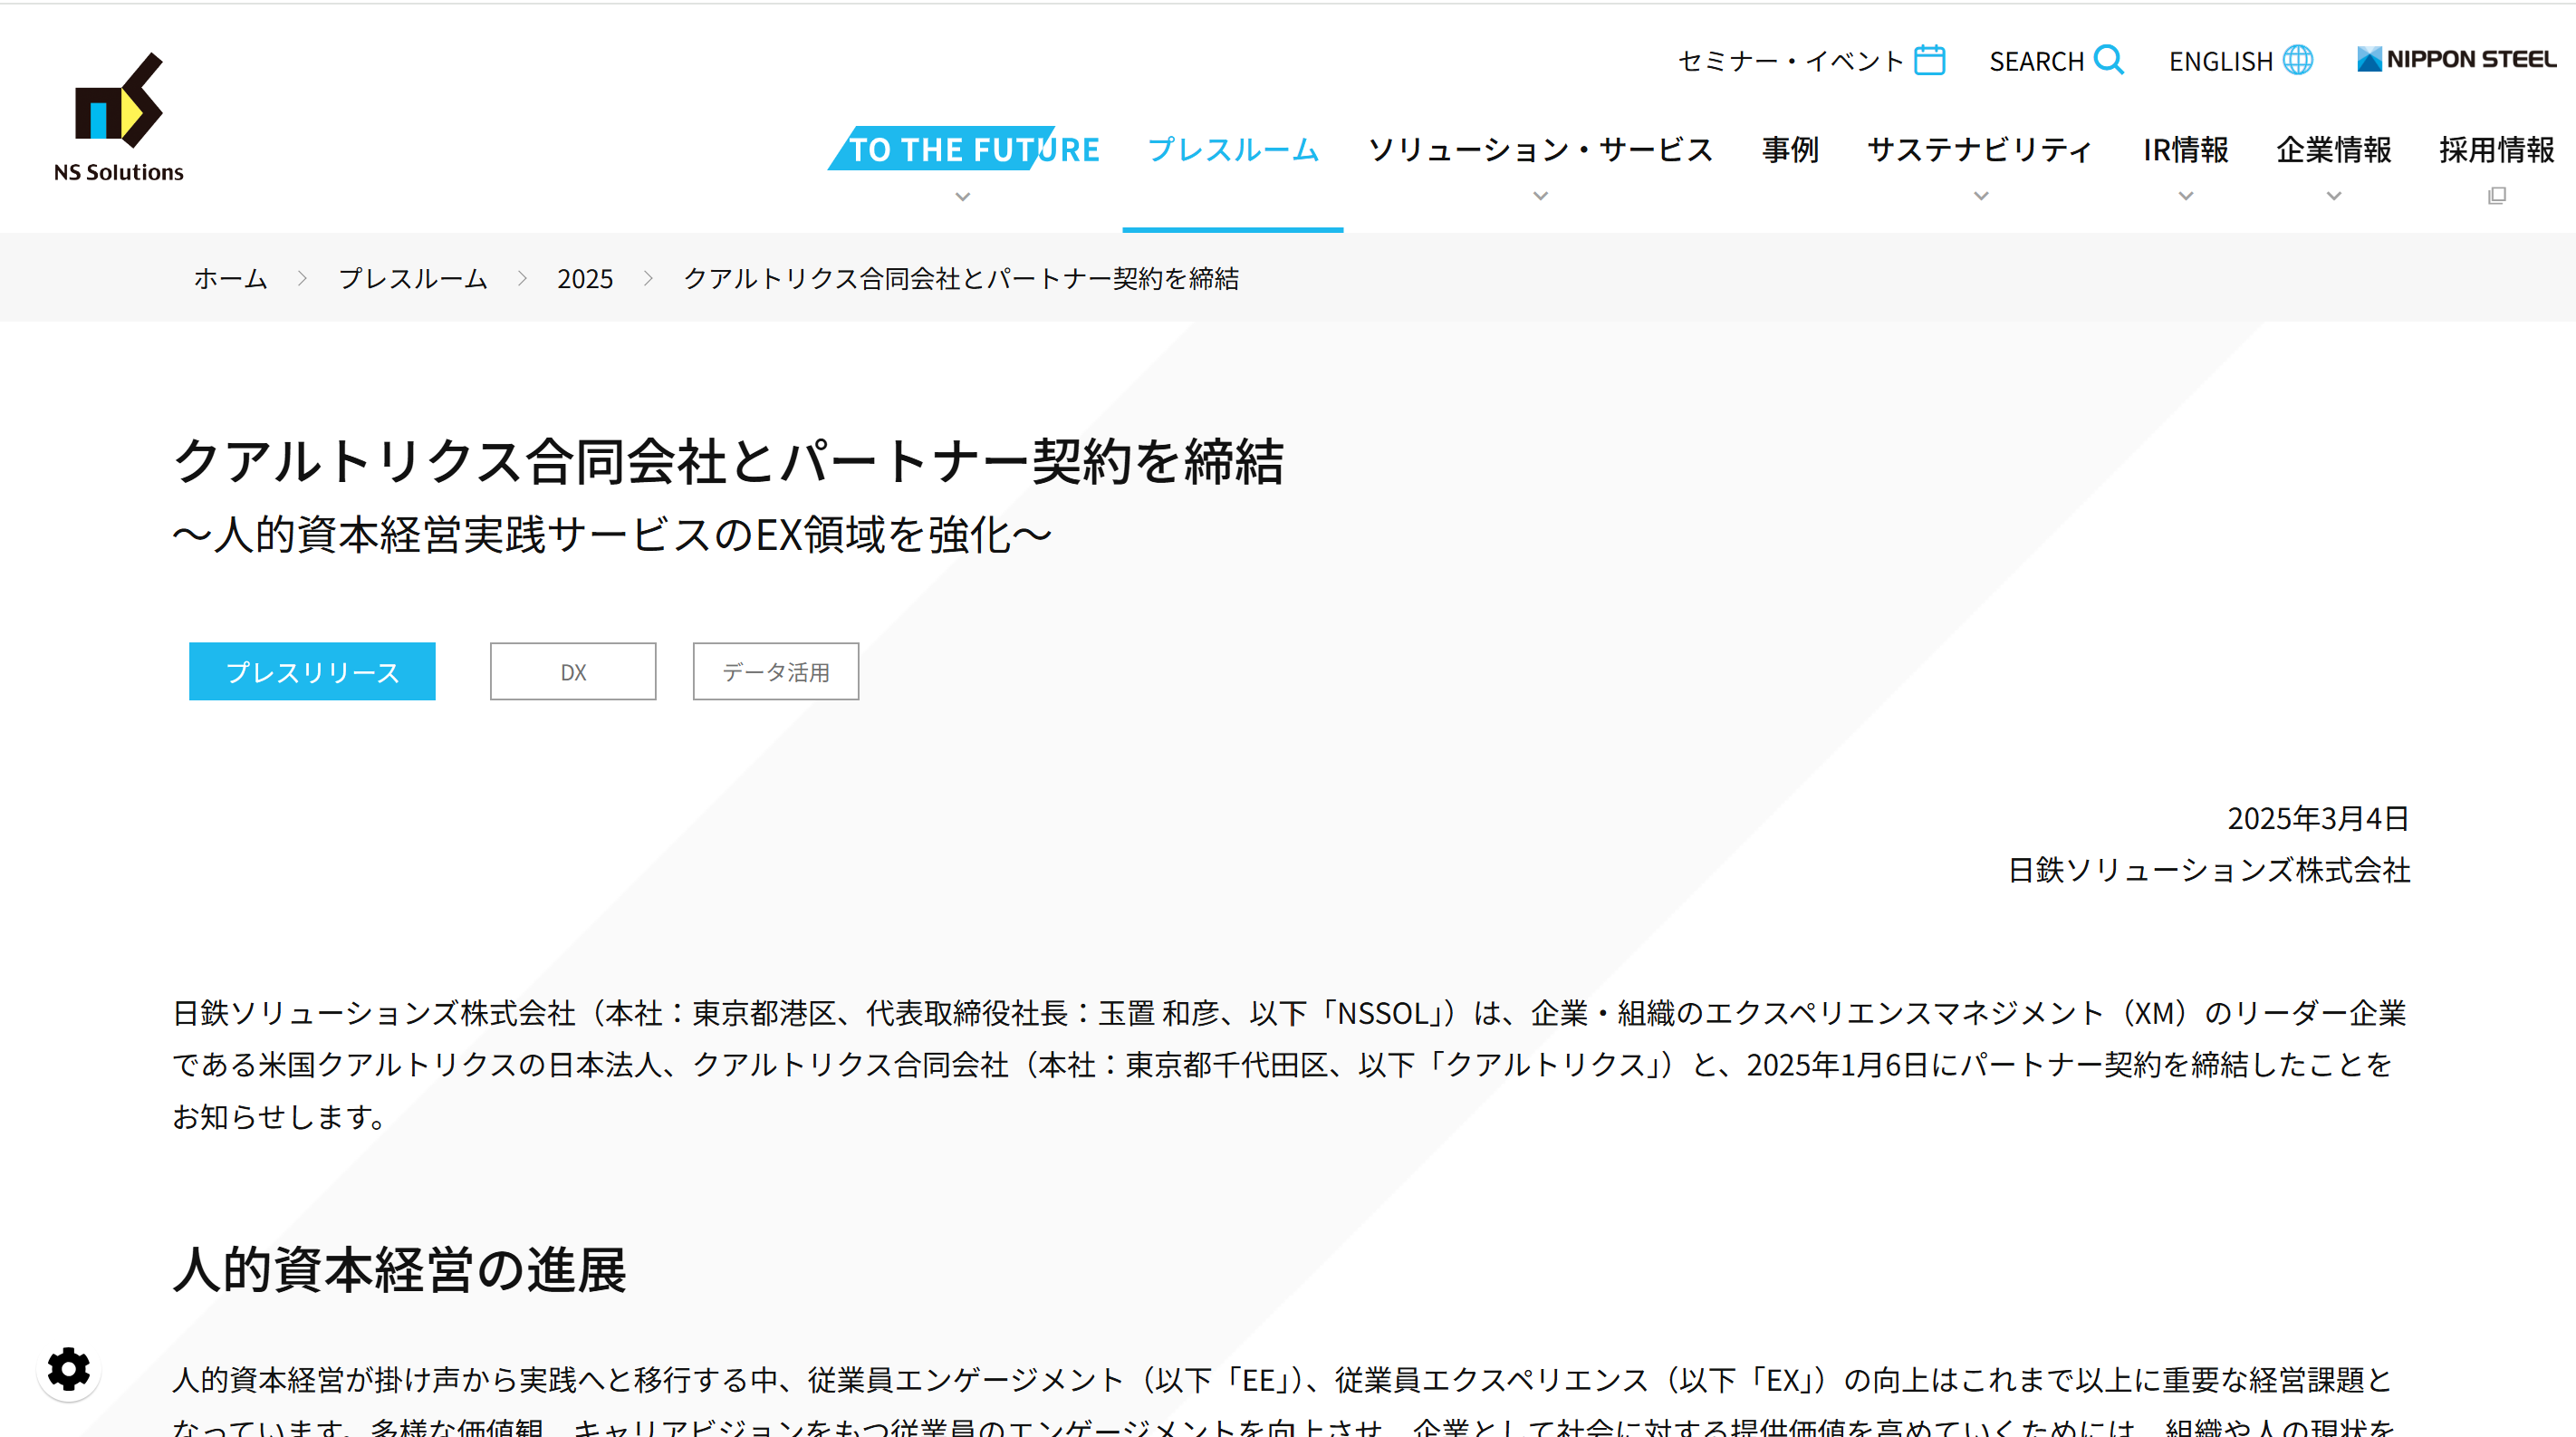Open the 事例 menu item
Screen dimensions: 2576x1437
tap(1789, 150)
